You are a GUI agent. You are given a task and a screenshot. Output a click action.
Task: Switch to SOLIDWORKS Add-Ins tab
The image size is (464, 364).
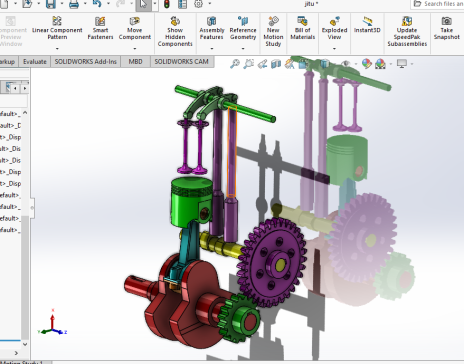click(x=85, y=62)
